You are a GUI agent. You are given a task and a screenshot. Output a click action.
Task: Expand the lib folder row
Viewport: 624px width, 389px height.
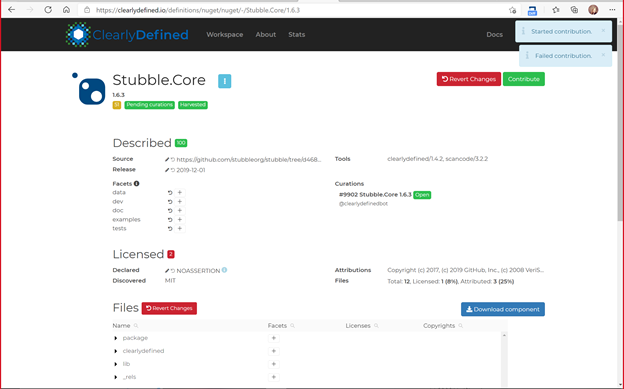(115, 364)
